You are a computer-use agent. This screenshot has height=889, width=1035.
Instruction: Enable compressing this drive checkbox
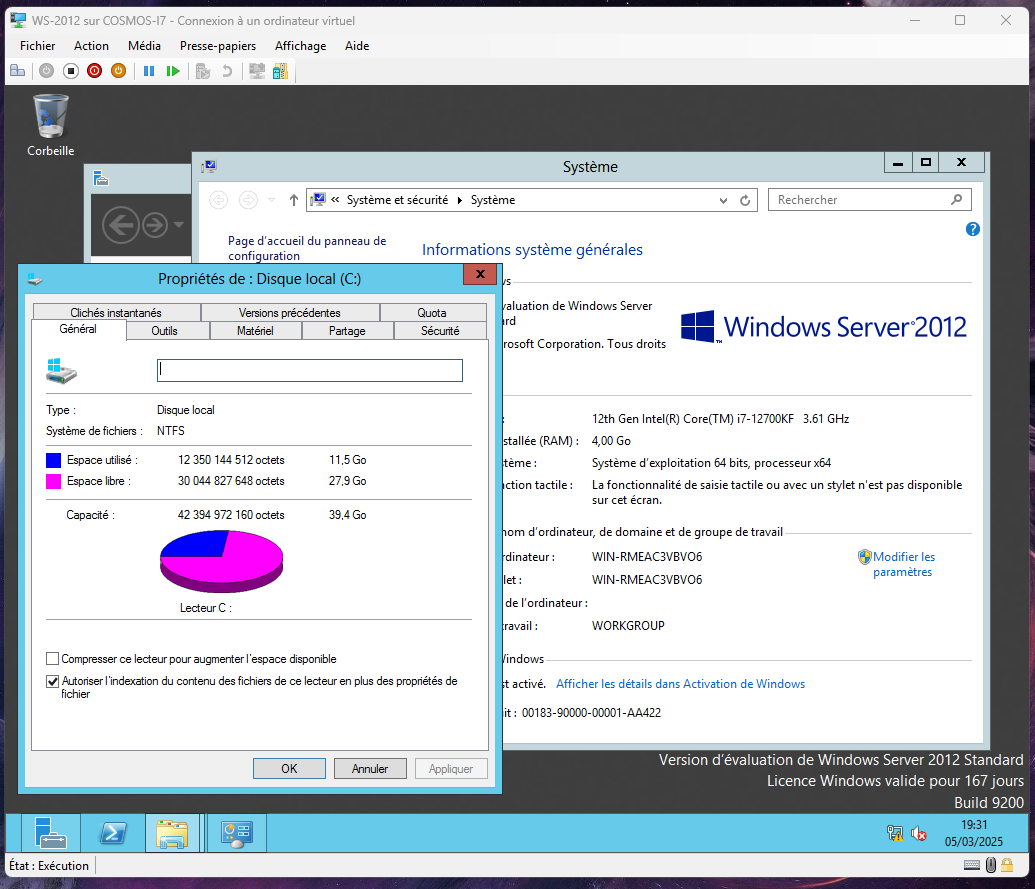53,659
